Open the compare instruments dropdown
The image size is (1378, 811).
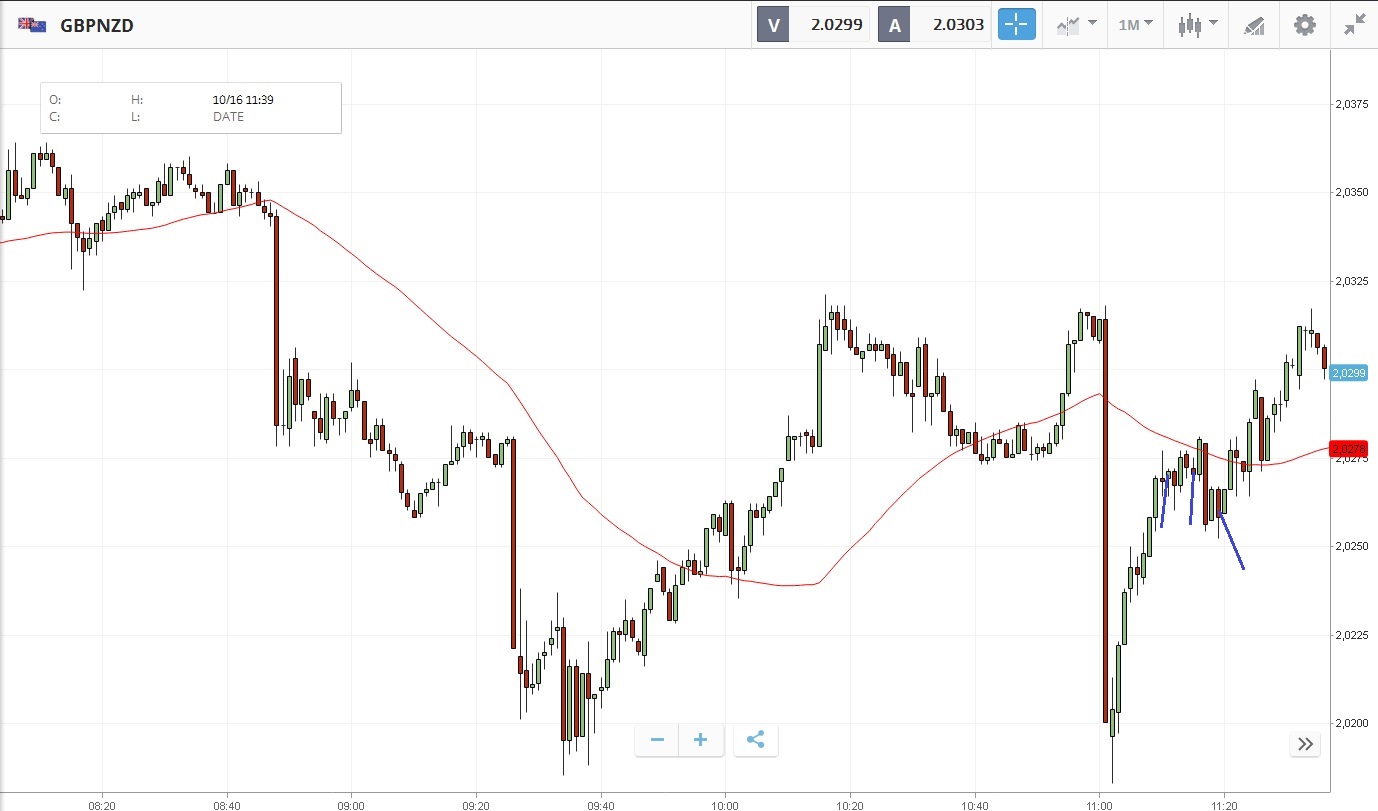[1075, 25]
